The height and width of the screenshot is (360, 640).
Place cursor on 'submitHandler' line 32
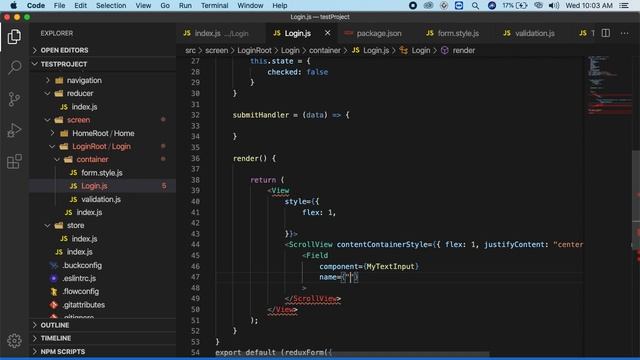[260, 115]
